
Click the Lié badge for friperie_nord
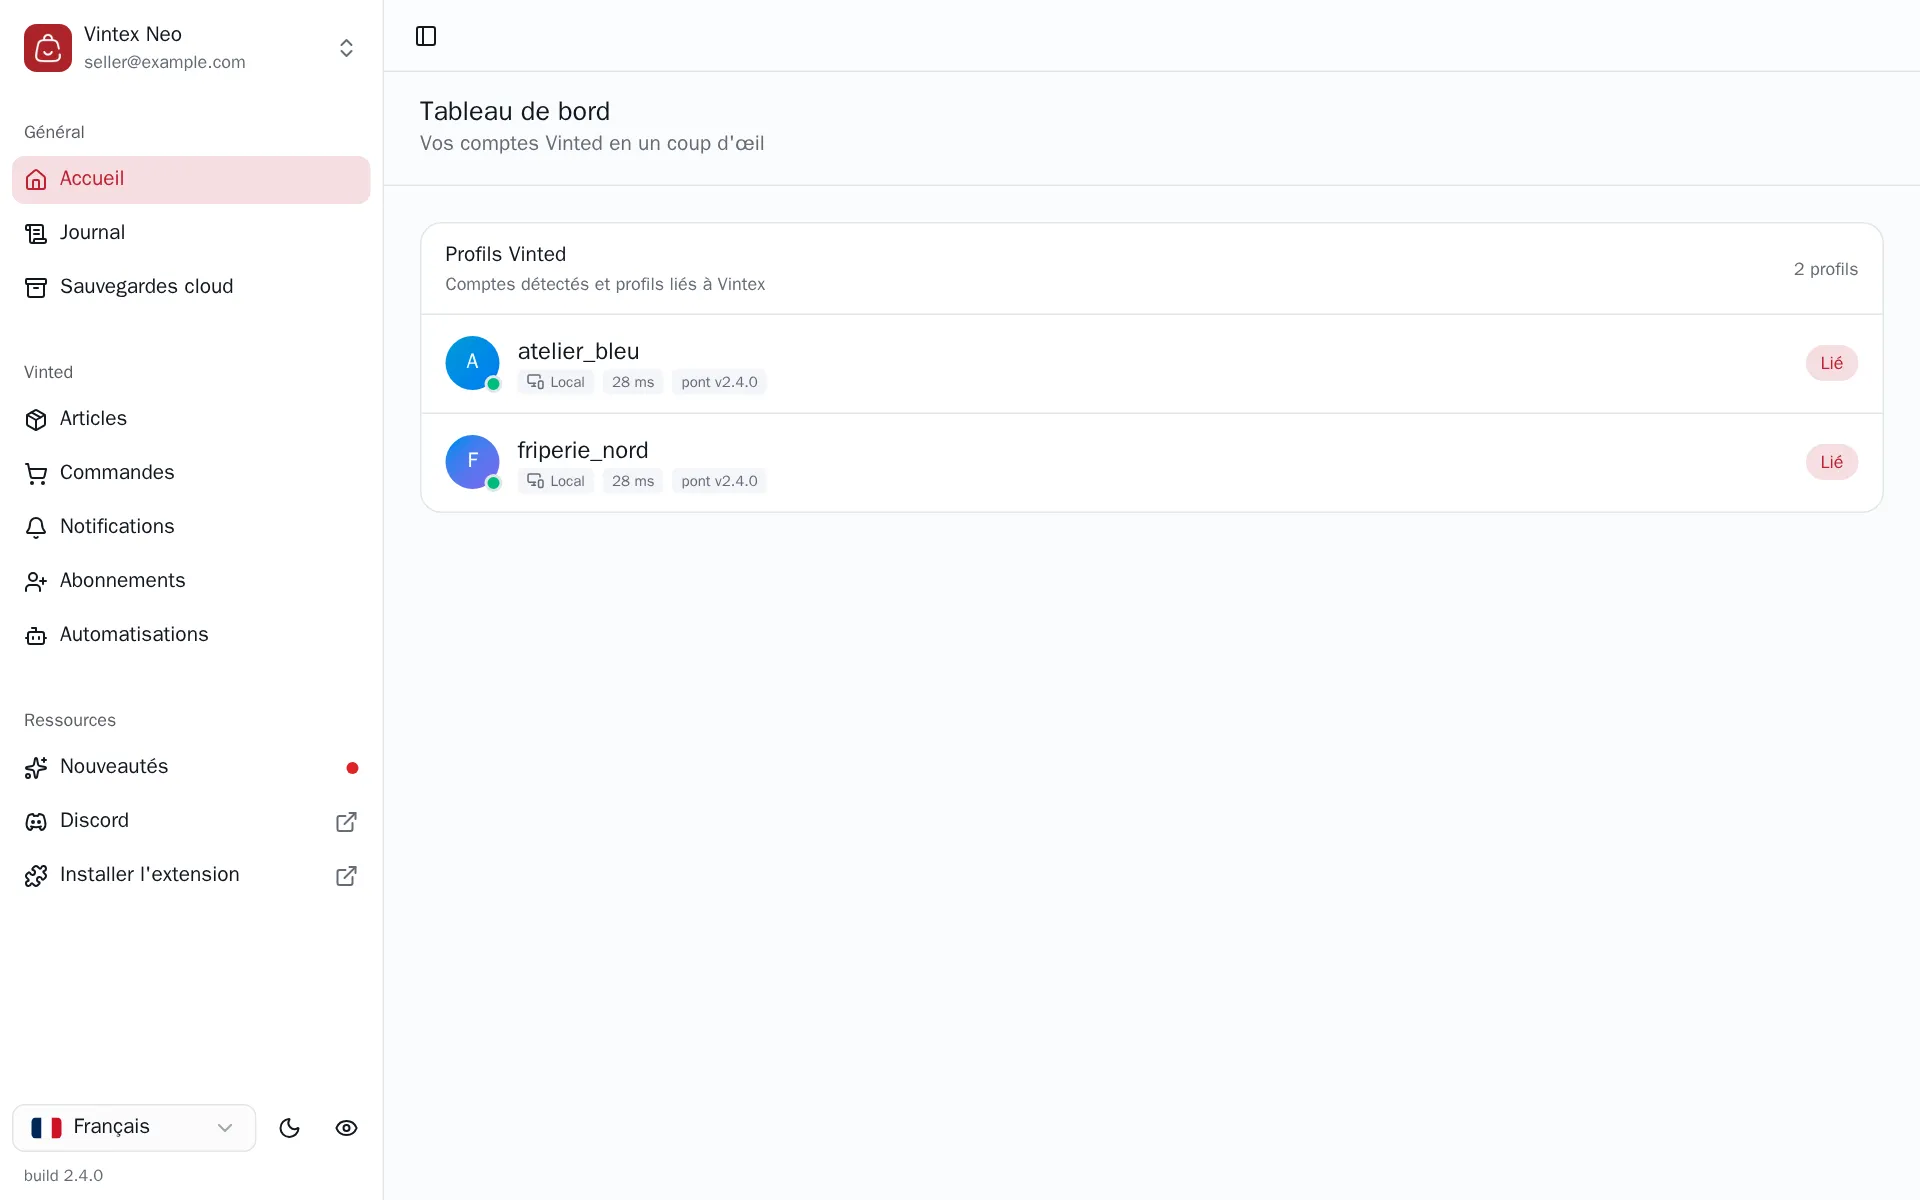point(1831,462)
